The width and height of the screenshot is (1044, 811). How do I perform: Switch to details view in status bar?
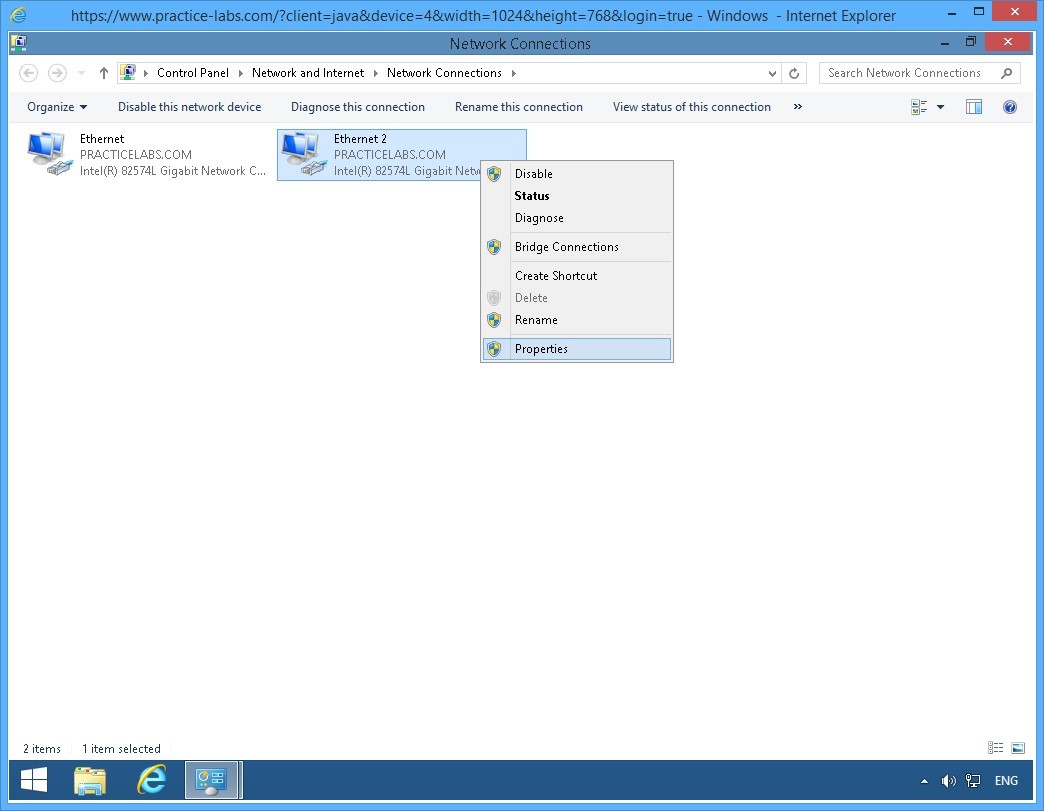(995, 748)
